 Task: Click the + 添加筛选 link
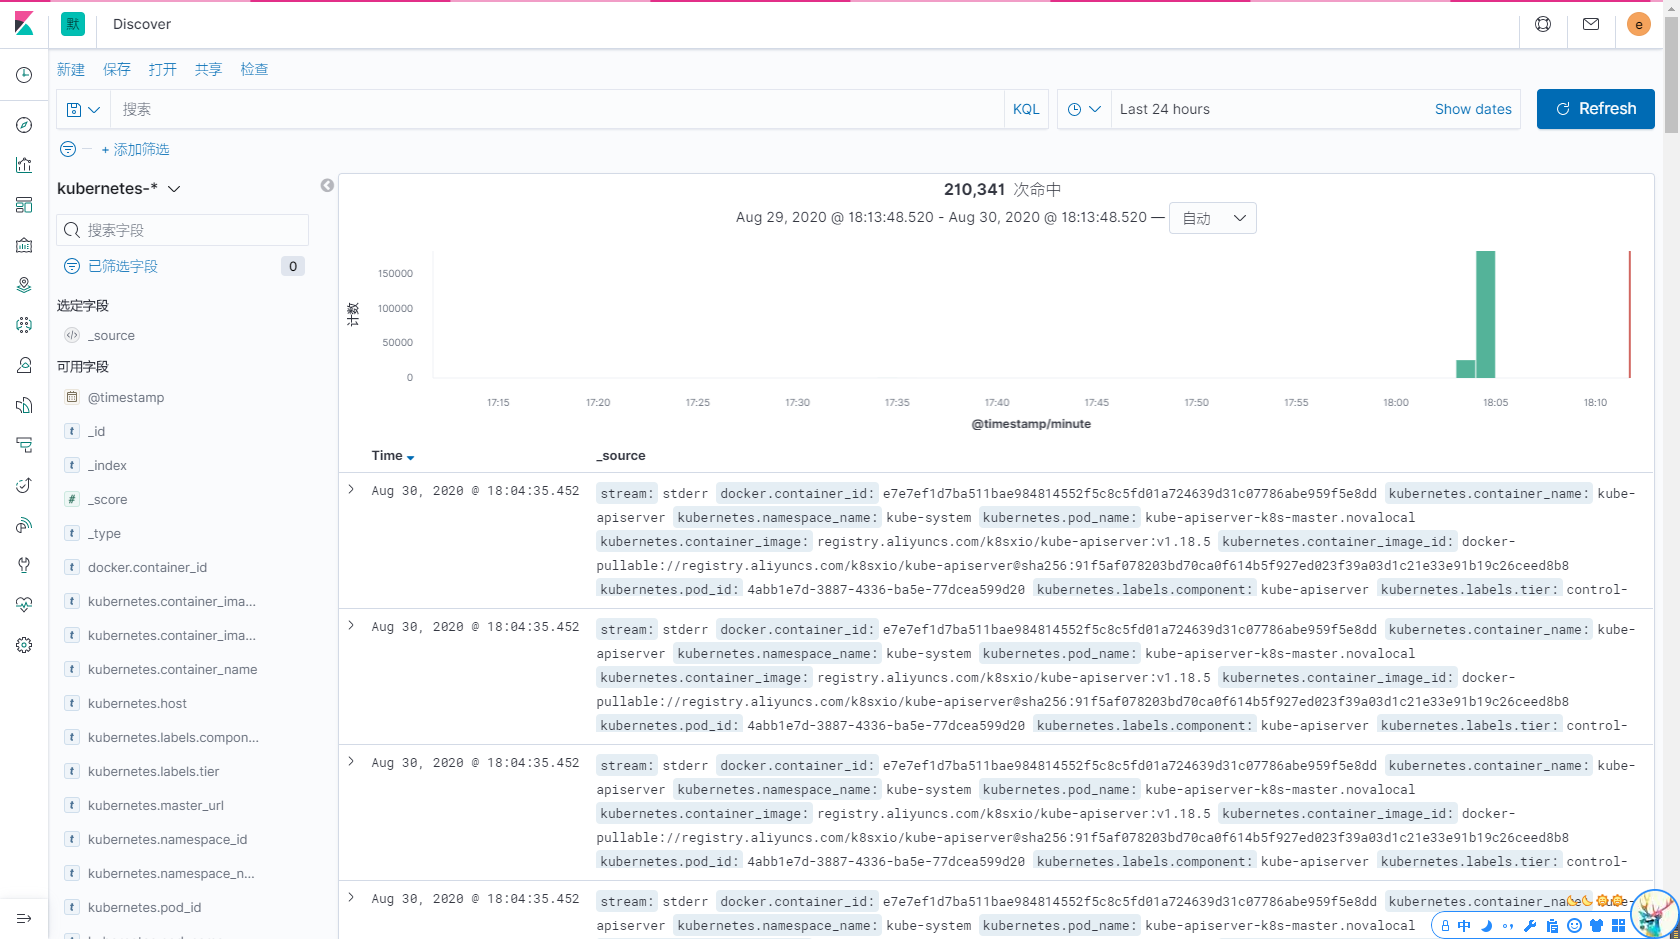135,149
